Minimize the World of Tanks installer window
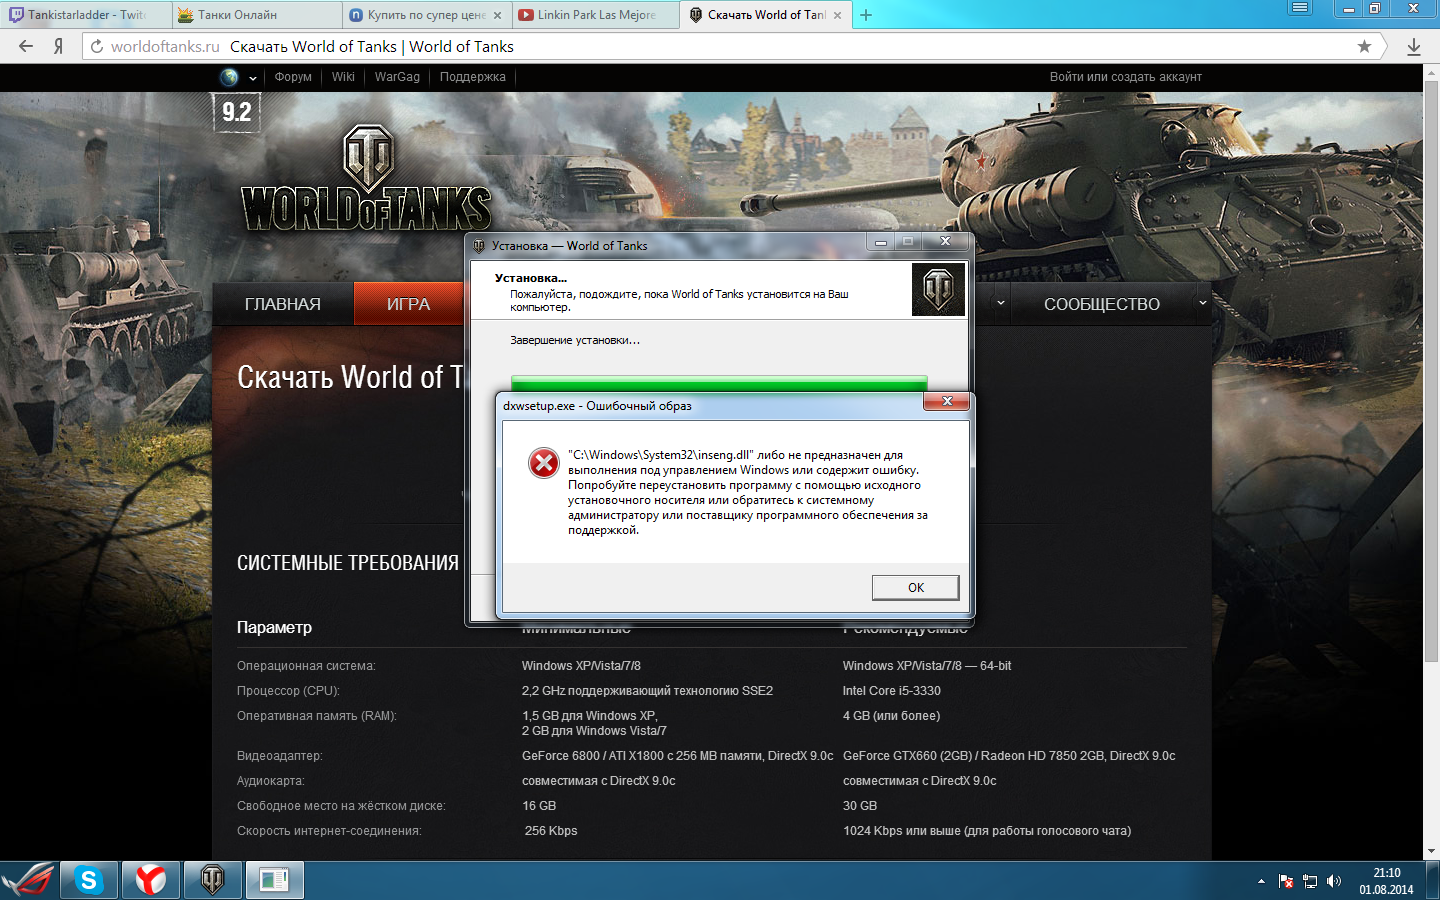1440x900 pixels. 880,242
